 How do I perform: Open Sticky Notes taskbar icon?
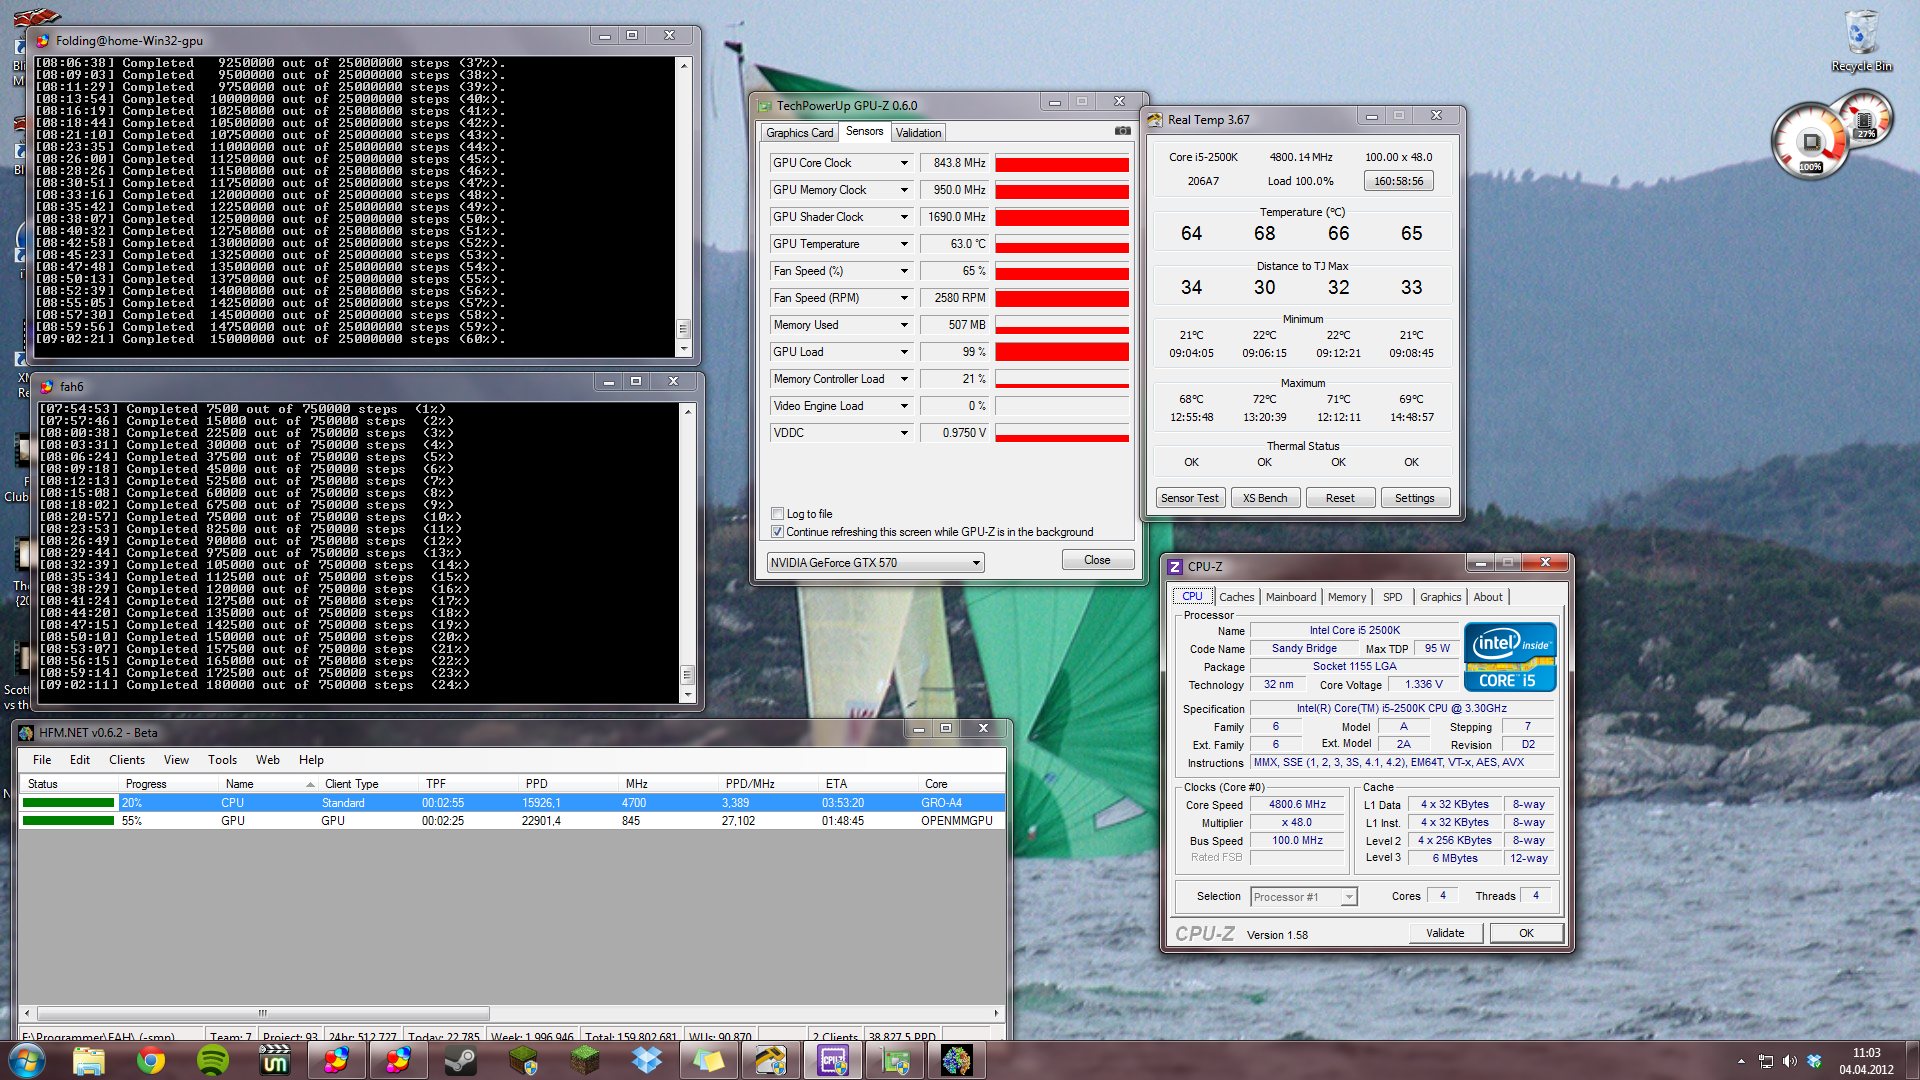pos(709,1060)
